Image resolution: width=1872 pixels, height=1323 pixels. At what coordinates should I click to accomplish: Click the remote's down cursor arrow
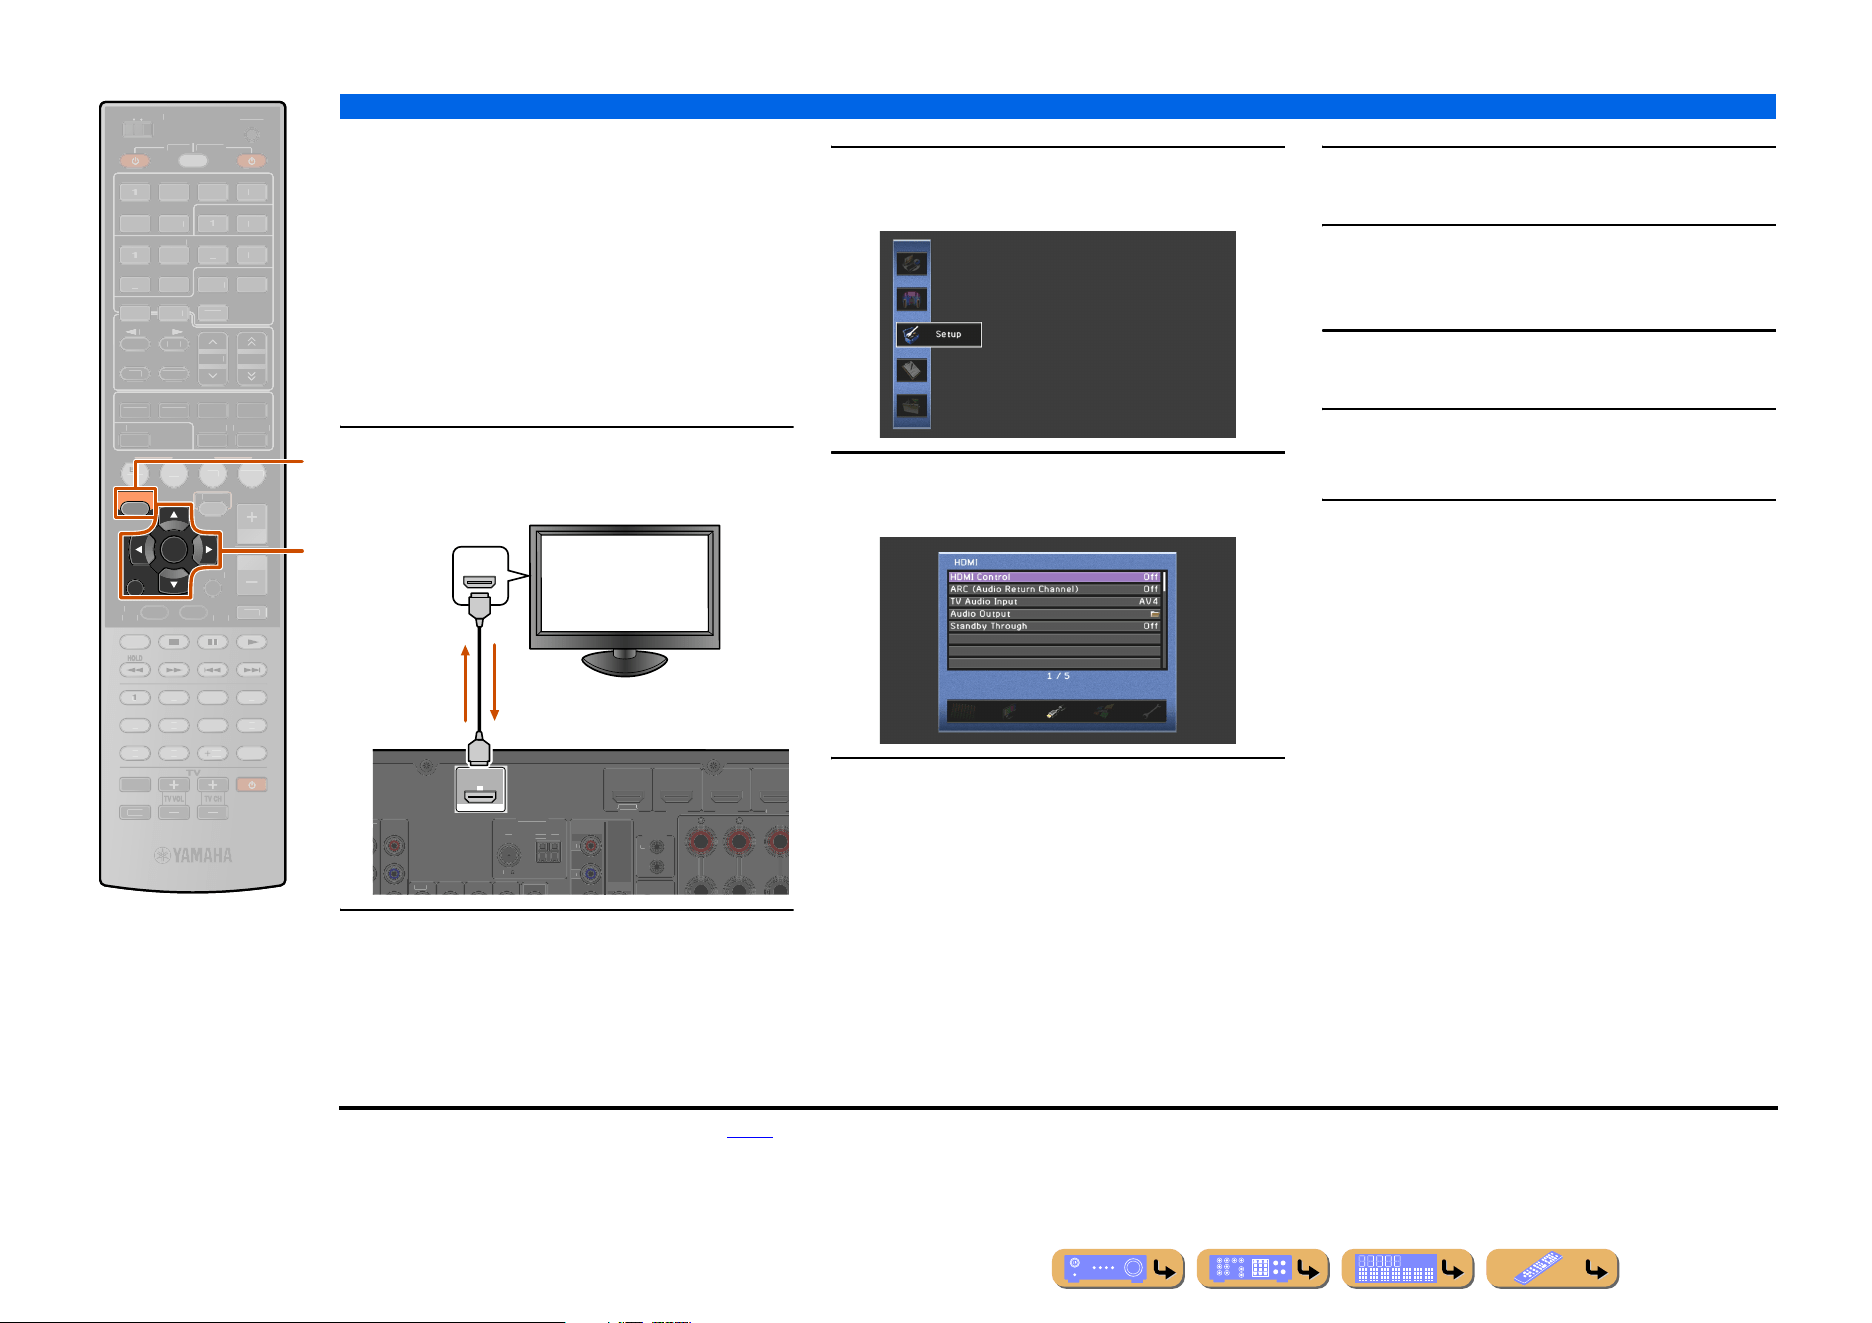click(174, 584)
